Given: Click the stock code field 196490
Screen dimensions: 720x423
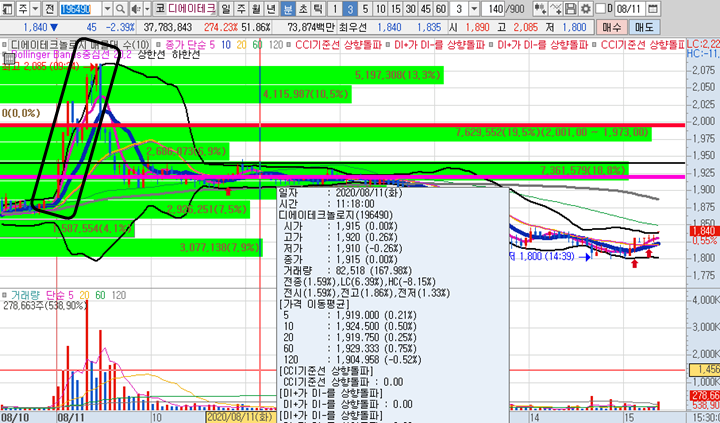Looking at the screenshot, I should [x=79, y=8].
